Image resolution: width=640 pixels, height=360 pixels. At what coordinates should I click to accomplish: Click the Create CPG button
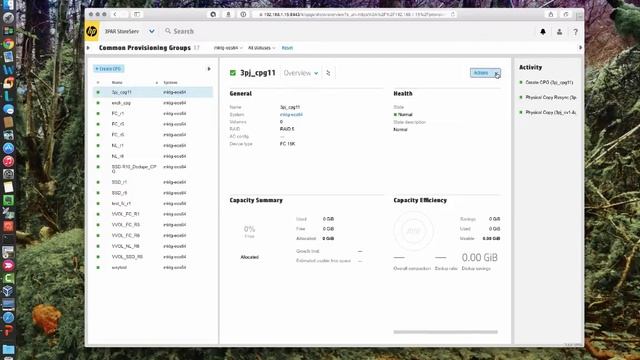pos(109,69)
